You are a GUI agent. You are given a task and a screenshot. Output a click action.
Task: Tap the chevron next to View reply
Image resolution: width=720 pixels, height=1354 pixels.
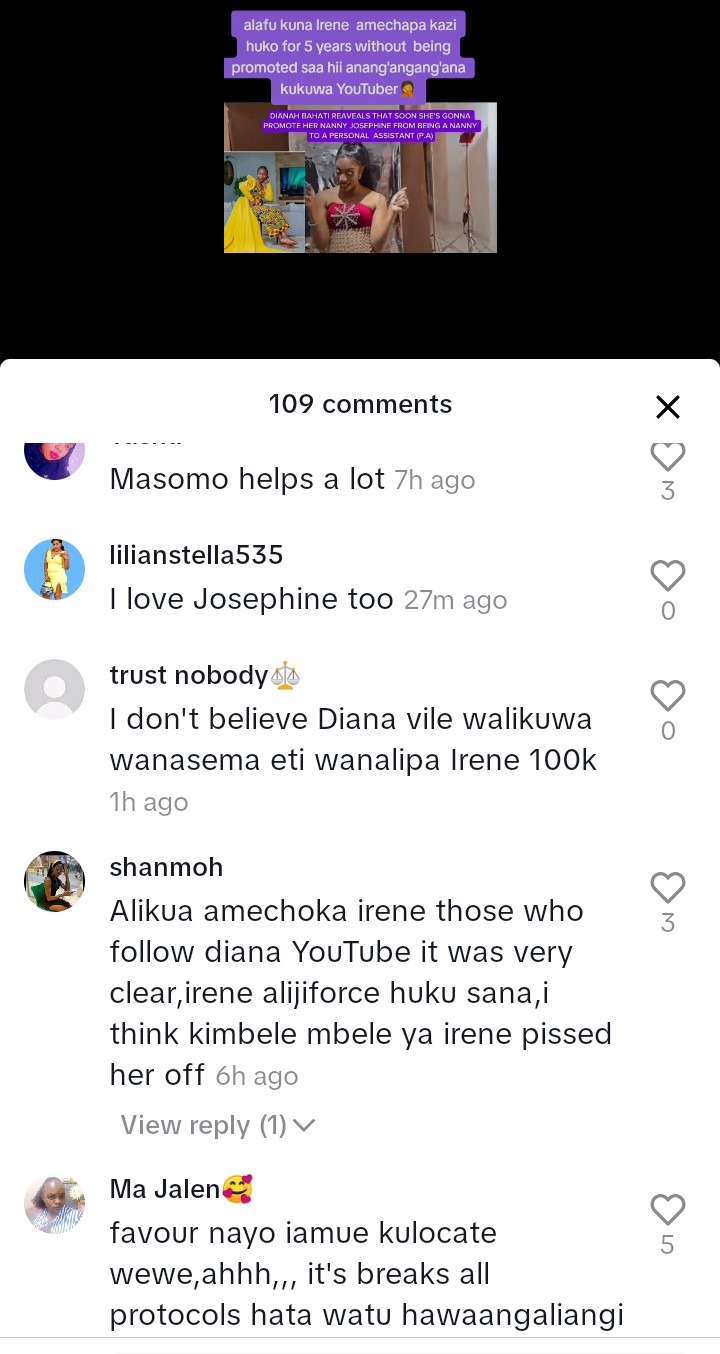pos(305,1126)
